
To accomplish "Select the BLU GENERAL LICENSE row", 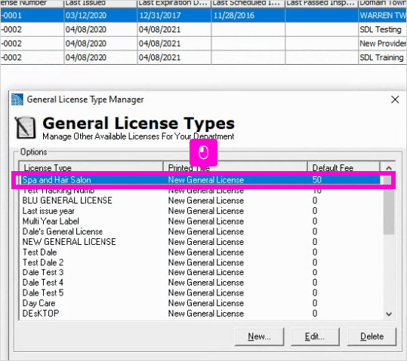I will [x=200, y=201].
